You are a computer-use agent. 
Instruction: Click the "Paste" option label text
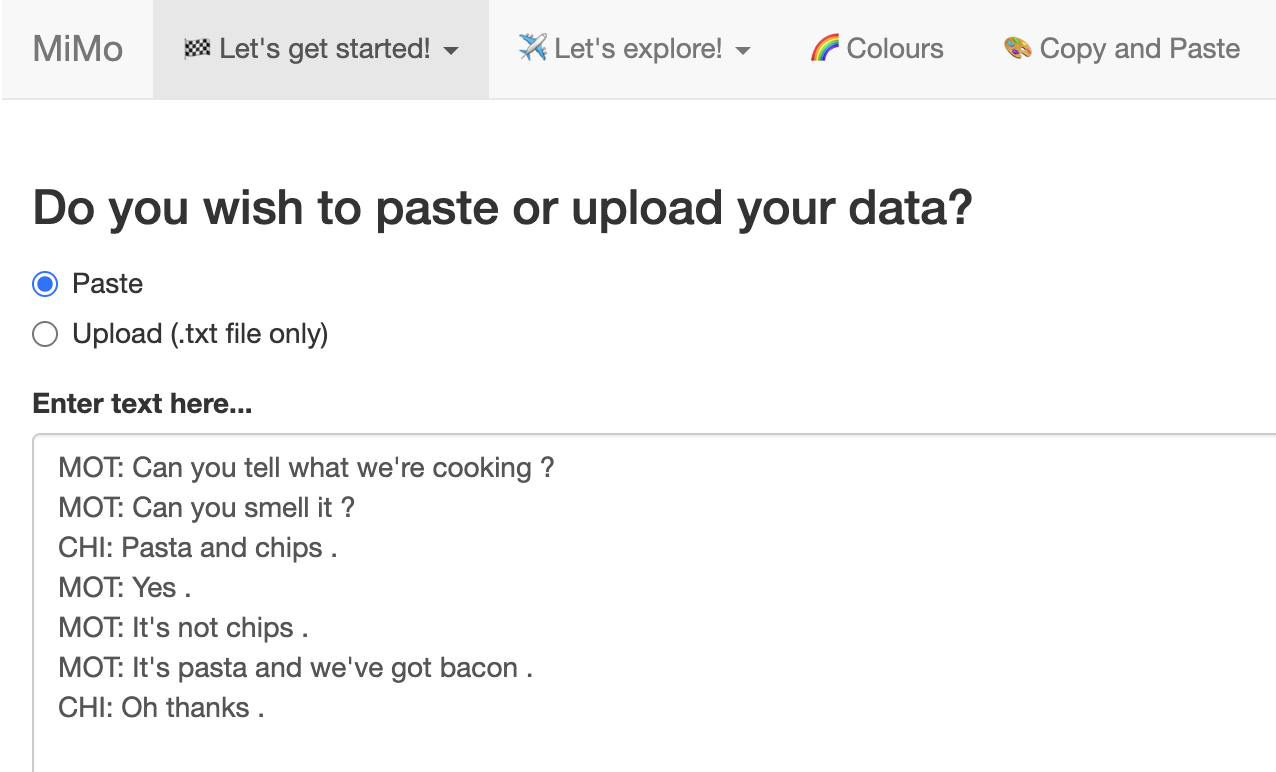coord(108,284)
